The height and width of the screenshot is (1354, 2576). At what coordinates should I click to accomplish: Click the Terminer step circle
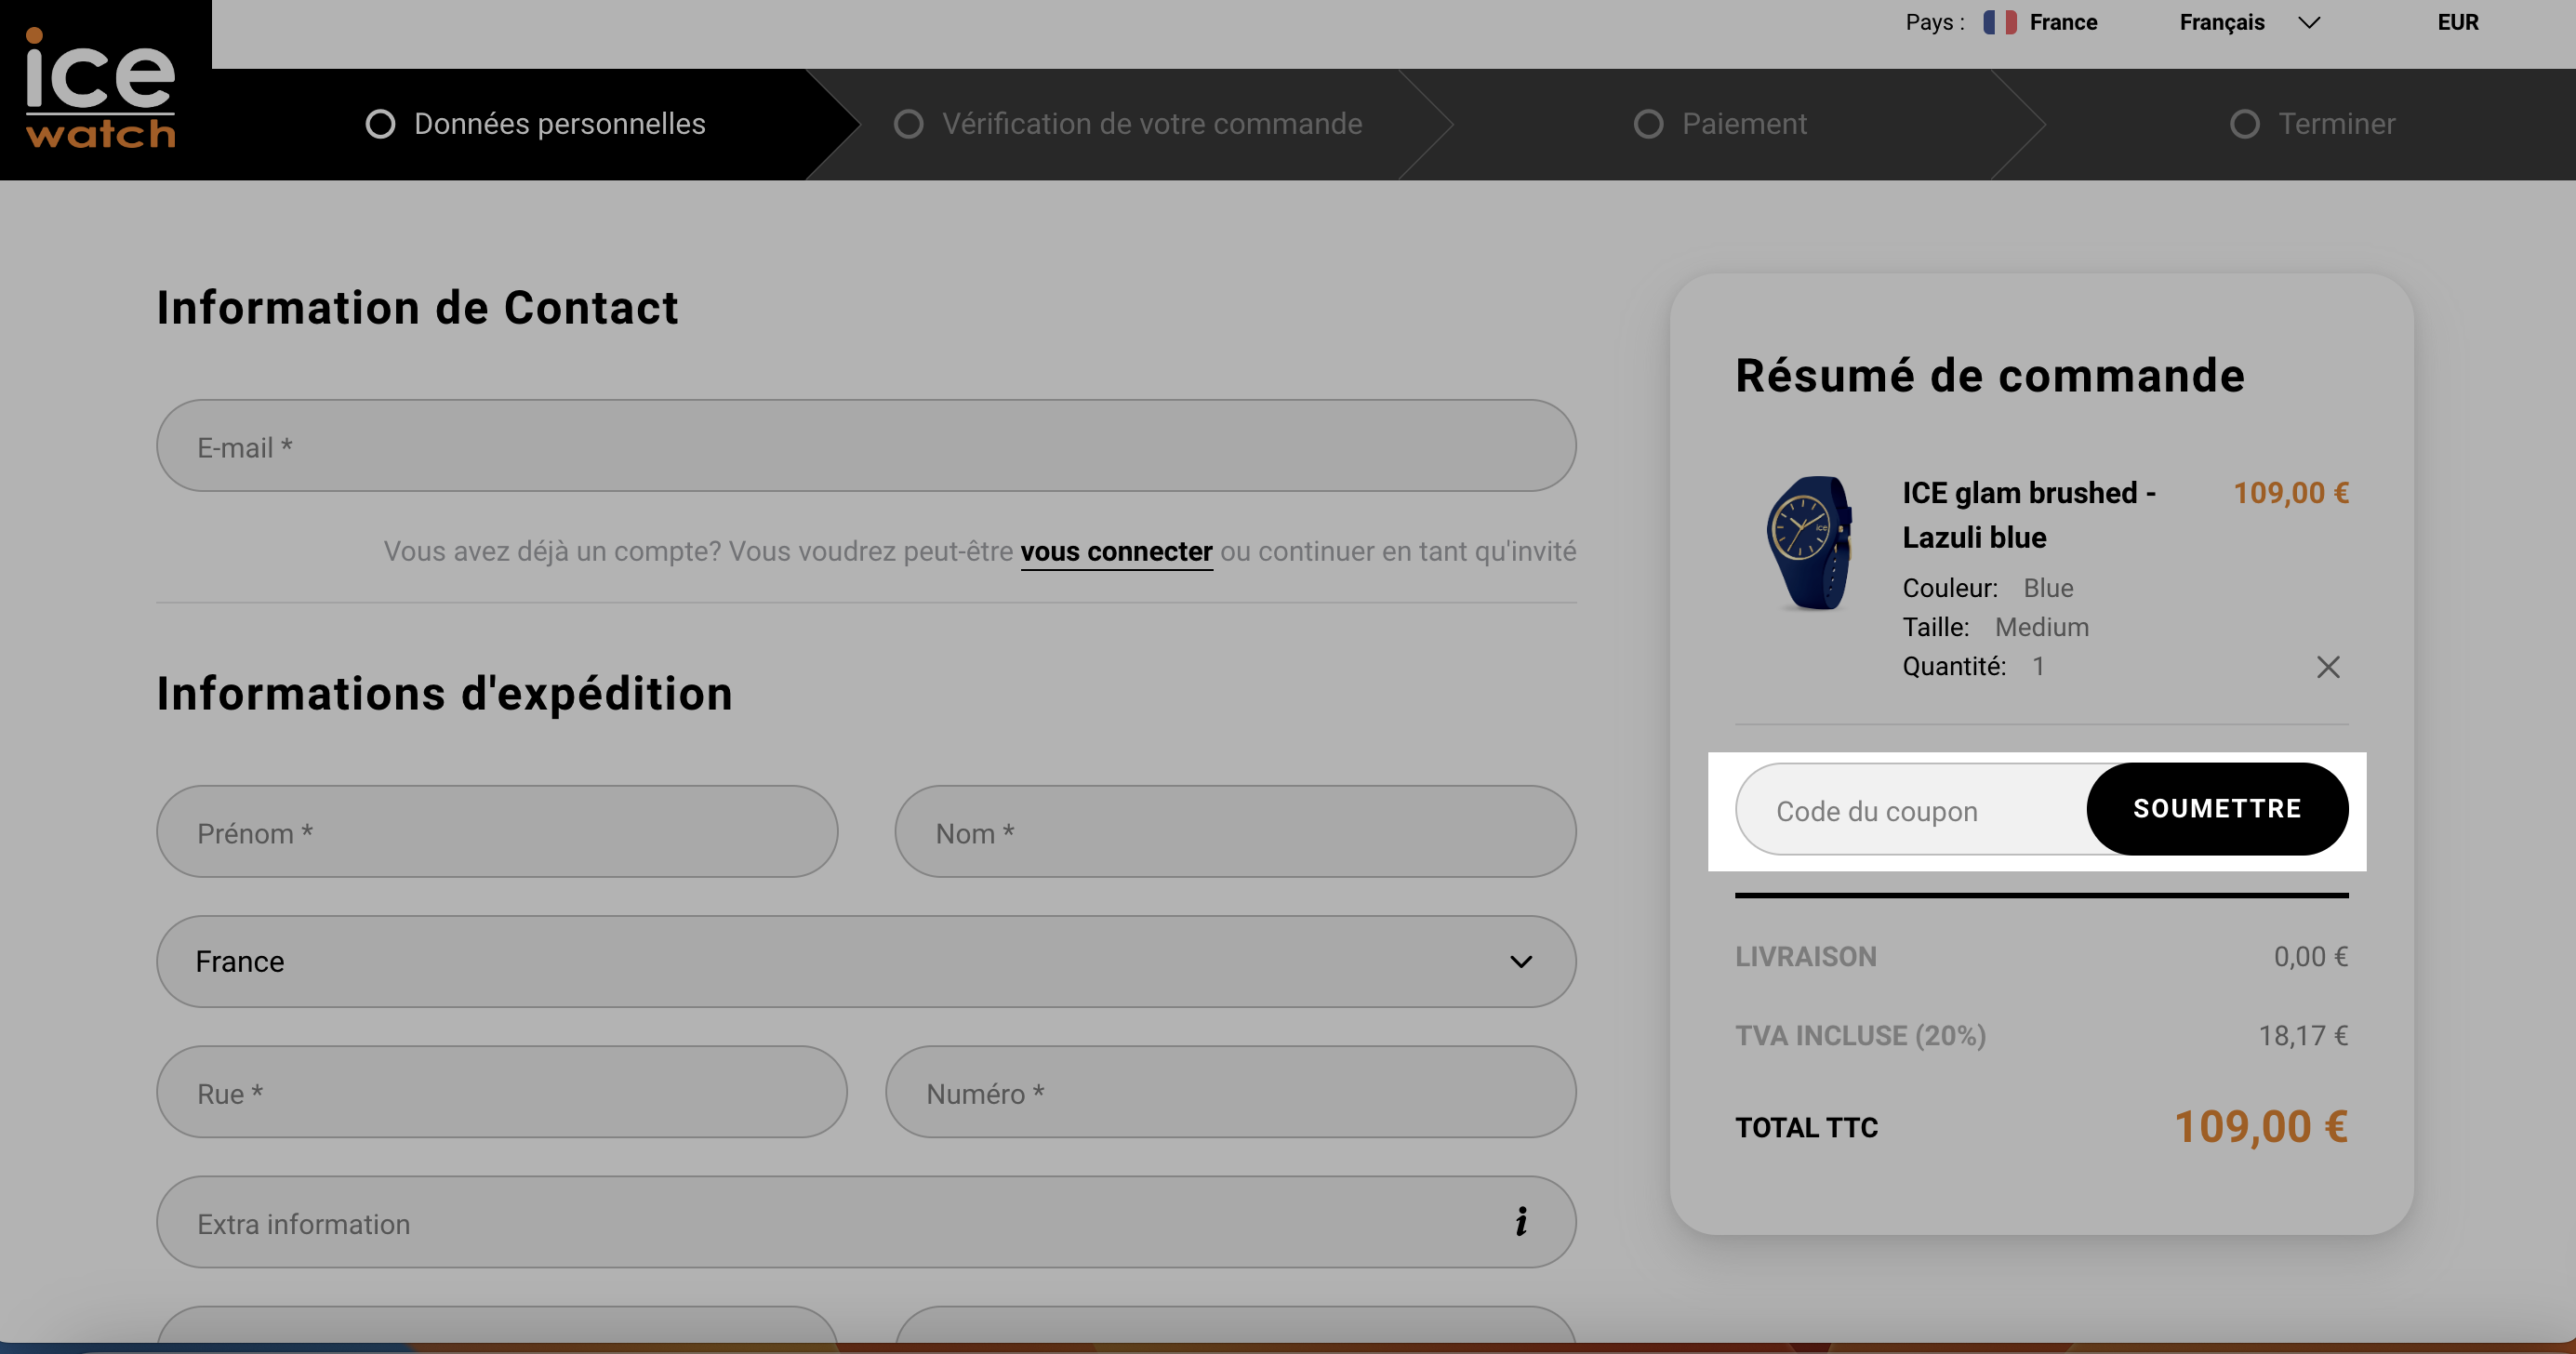click(x=2245, y=124)
